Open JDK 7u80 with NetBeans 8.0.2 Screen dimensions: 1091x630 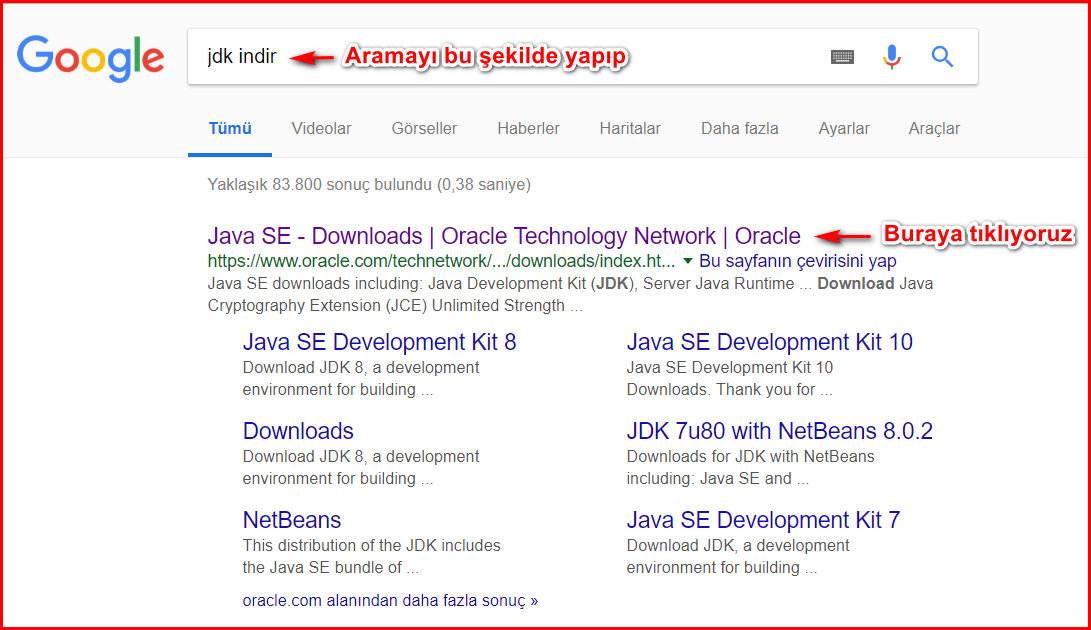[779, 431]
